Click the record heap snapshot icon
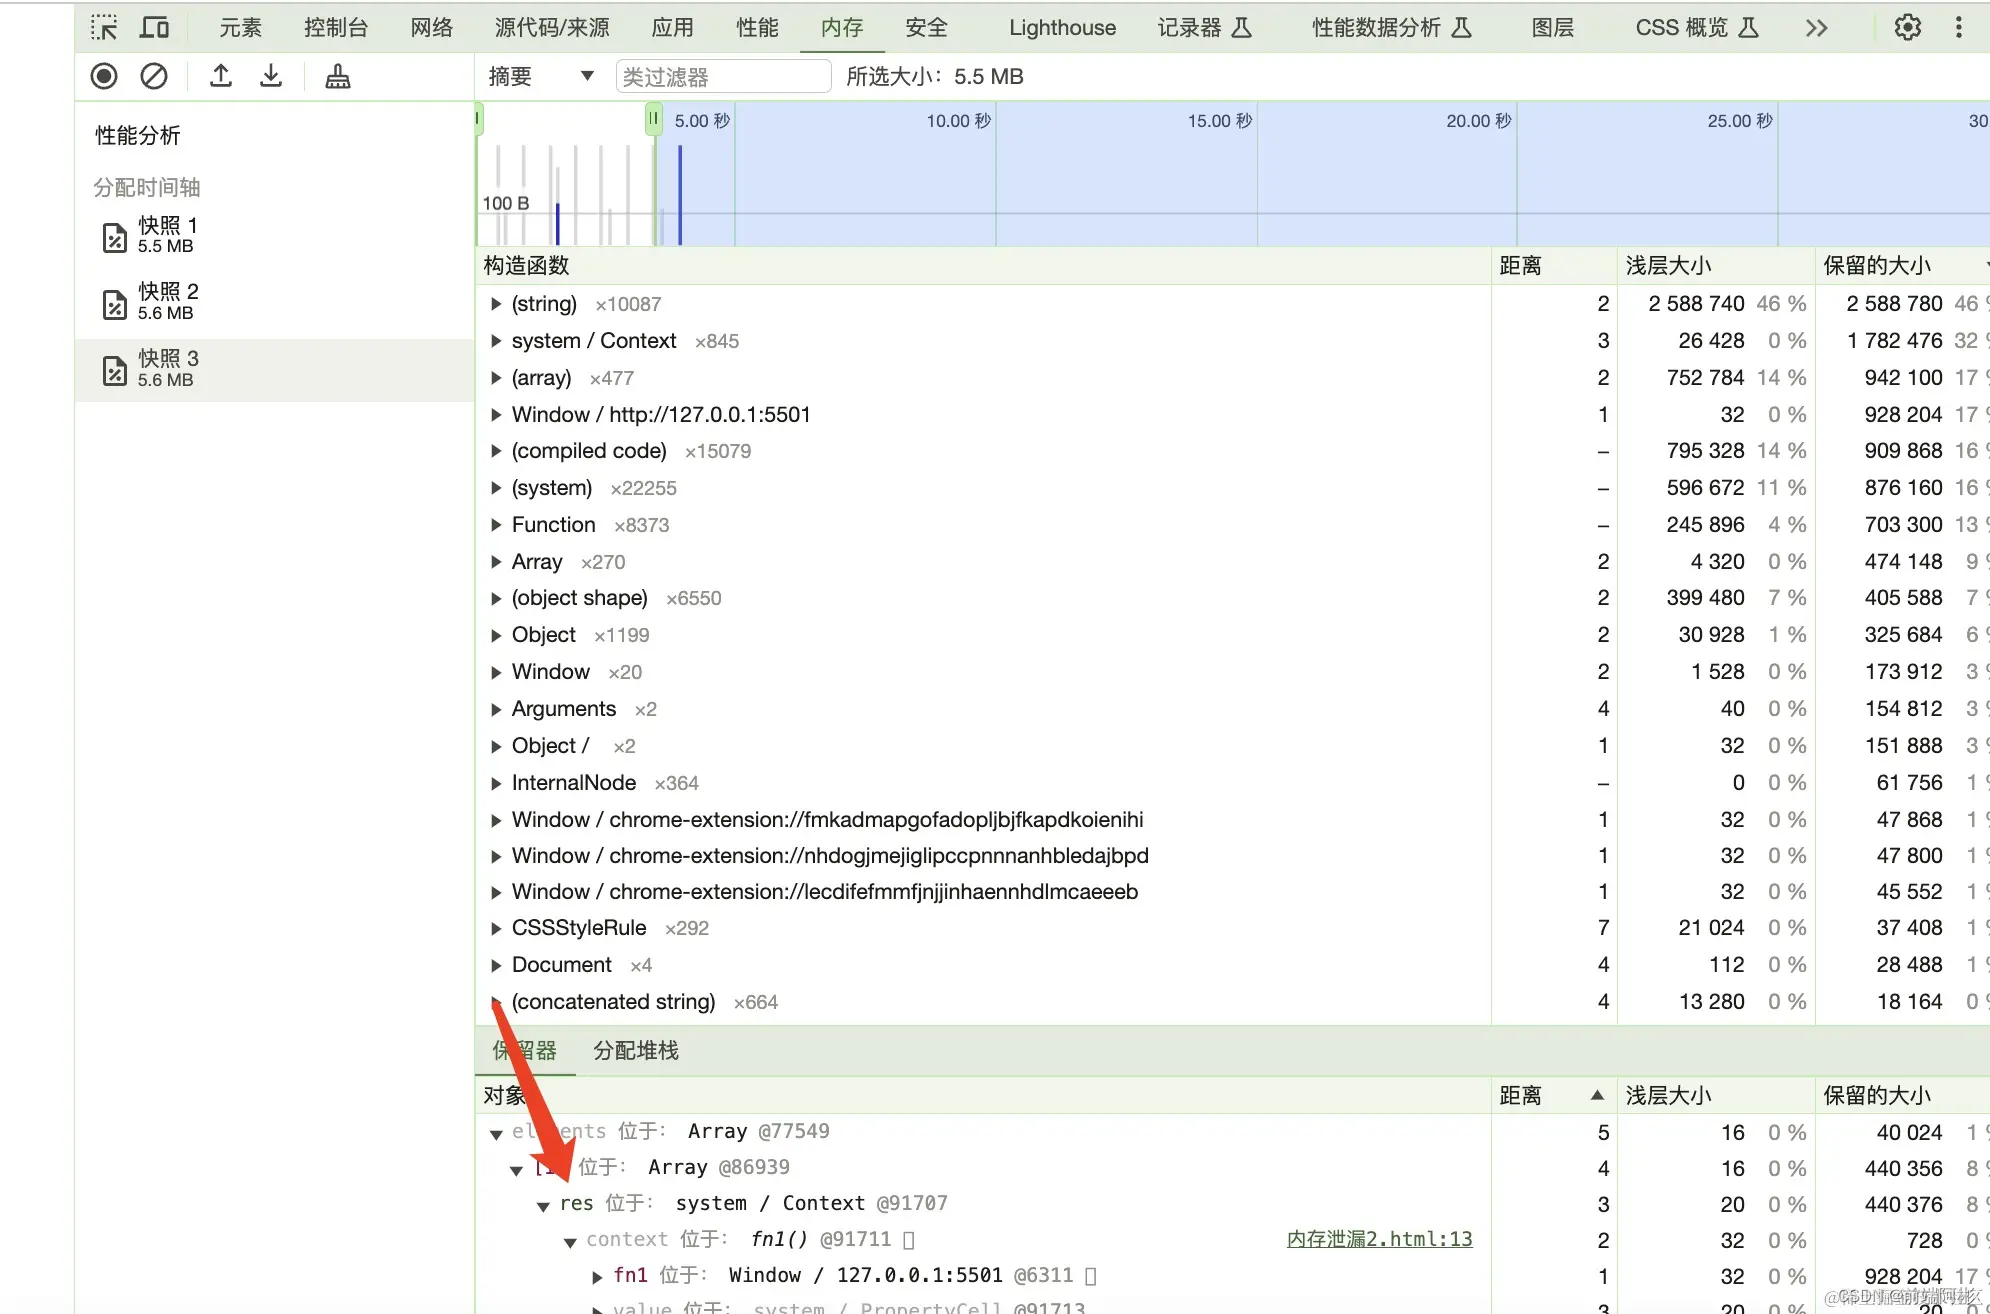Viewport: 1990px width, 1314px height. (x=103, y=76)
